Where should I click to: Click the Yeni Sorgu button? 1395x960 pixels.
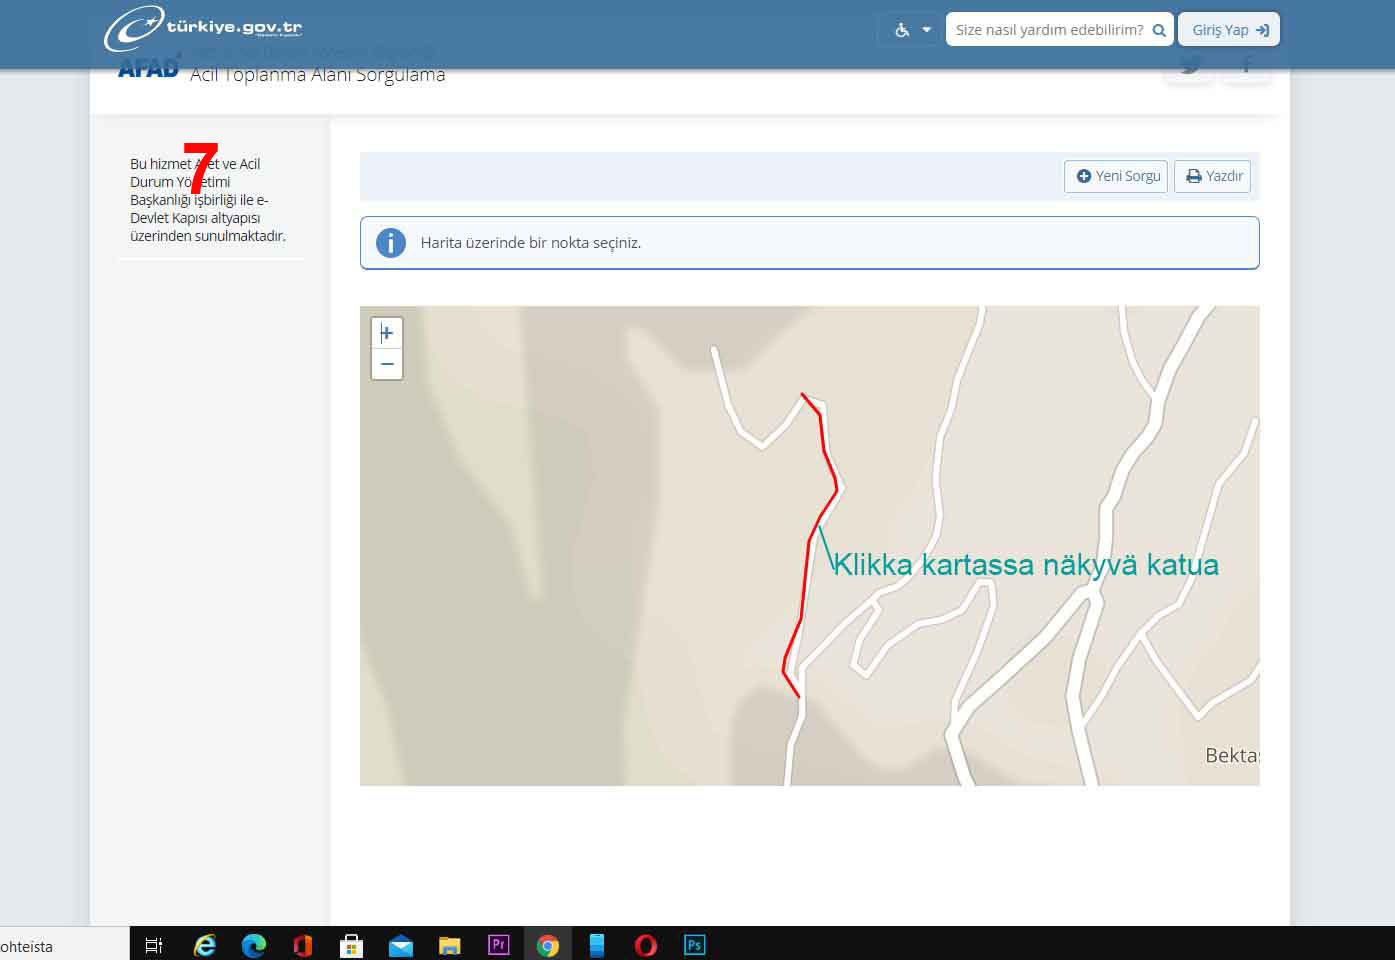[x=1116, y=176]
